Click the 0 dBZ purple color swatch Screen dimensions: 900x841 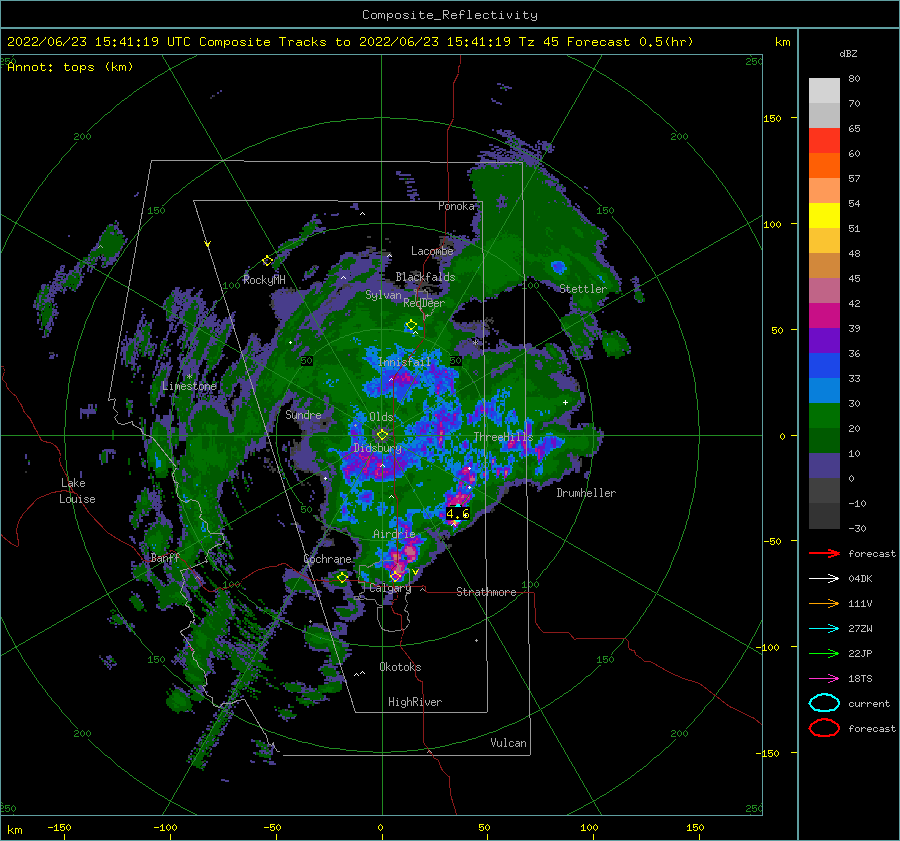(x=824, y=466)
